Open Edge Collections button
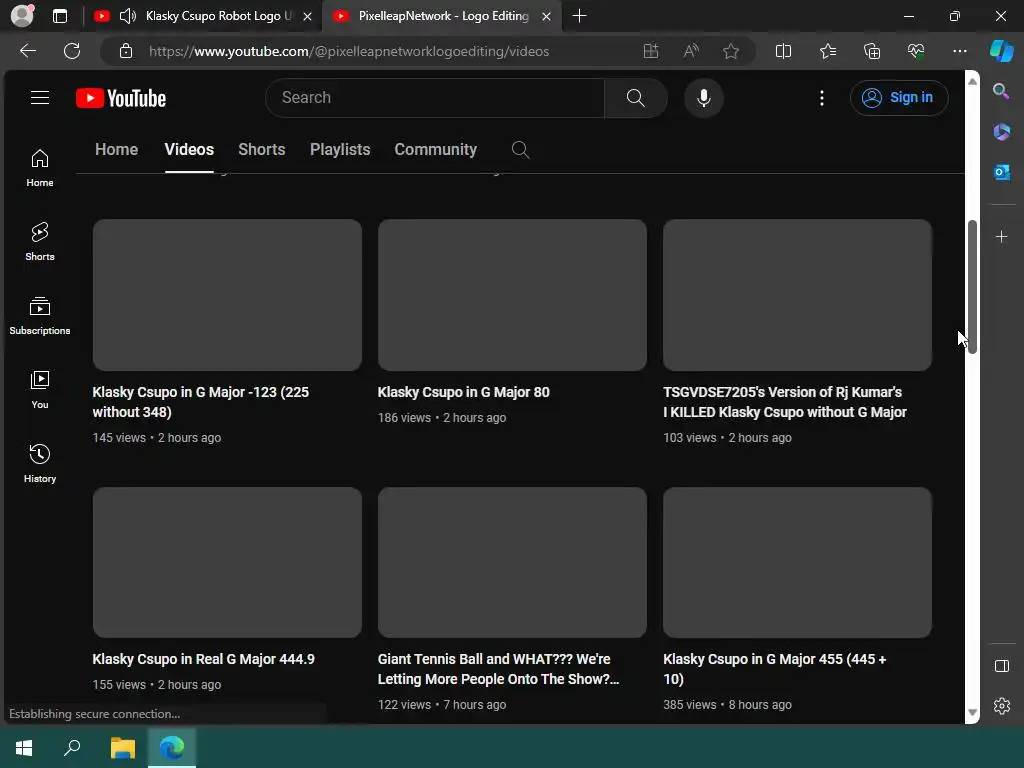 tap(872, 51)
